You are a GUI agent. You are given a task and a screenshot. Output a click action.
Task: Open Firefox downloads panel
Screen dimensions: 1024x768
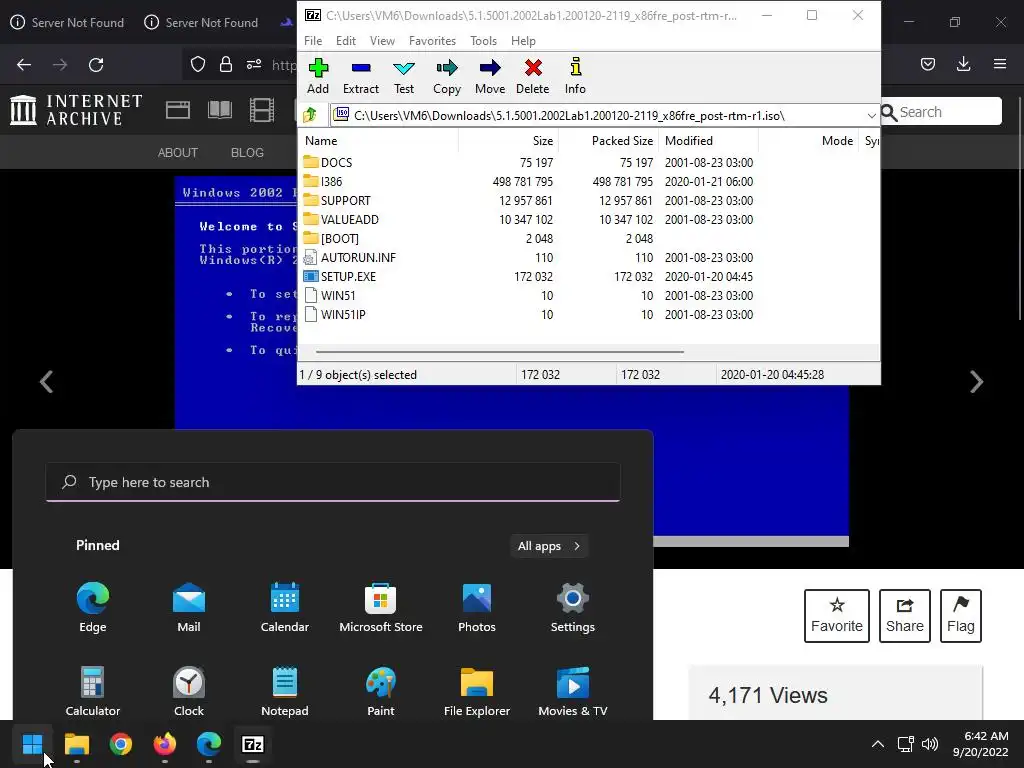(963, 64)
